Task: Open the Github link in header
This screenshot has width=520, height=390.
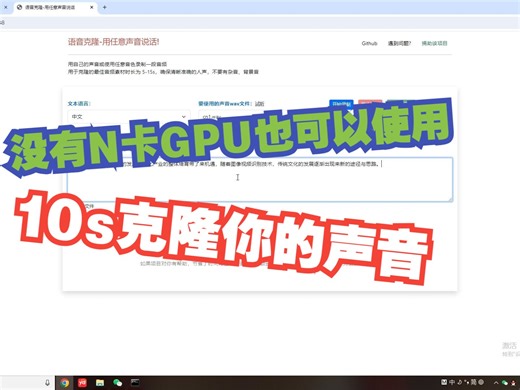Action: pyautogui.click(x=369, y=43)
